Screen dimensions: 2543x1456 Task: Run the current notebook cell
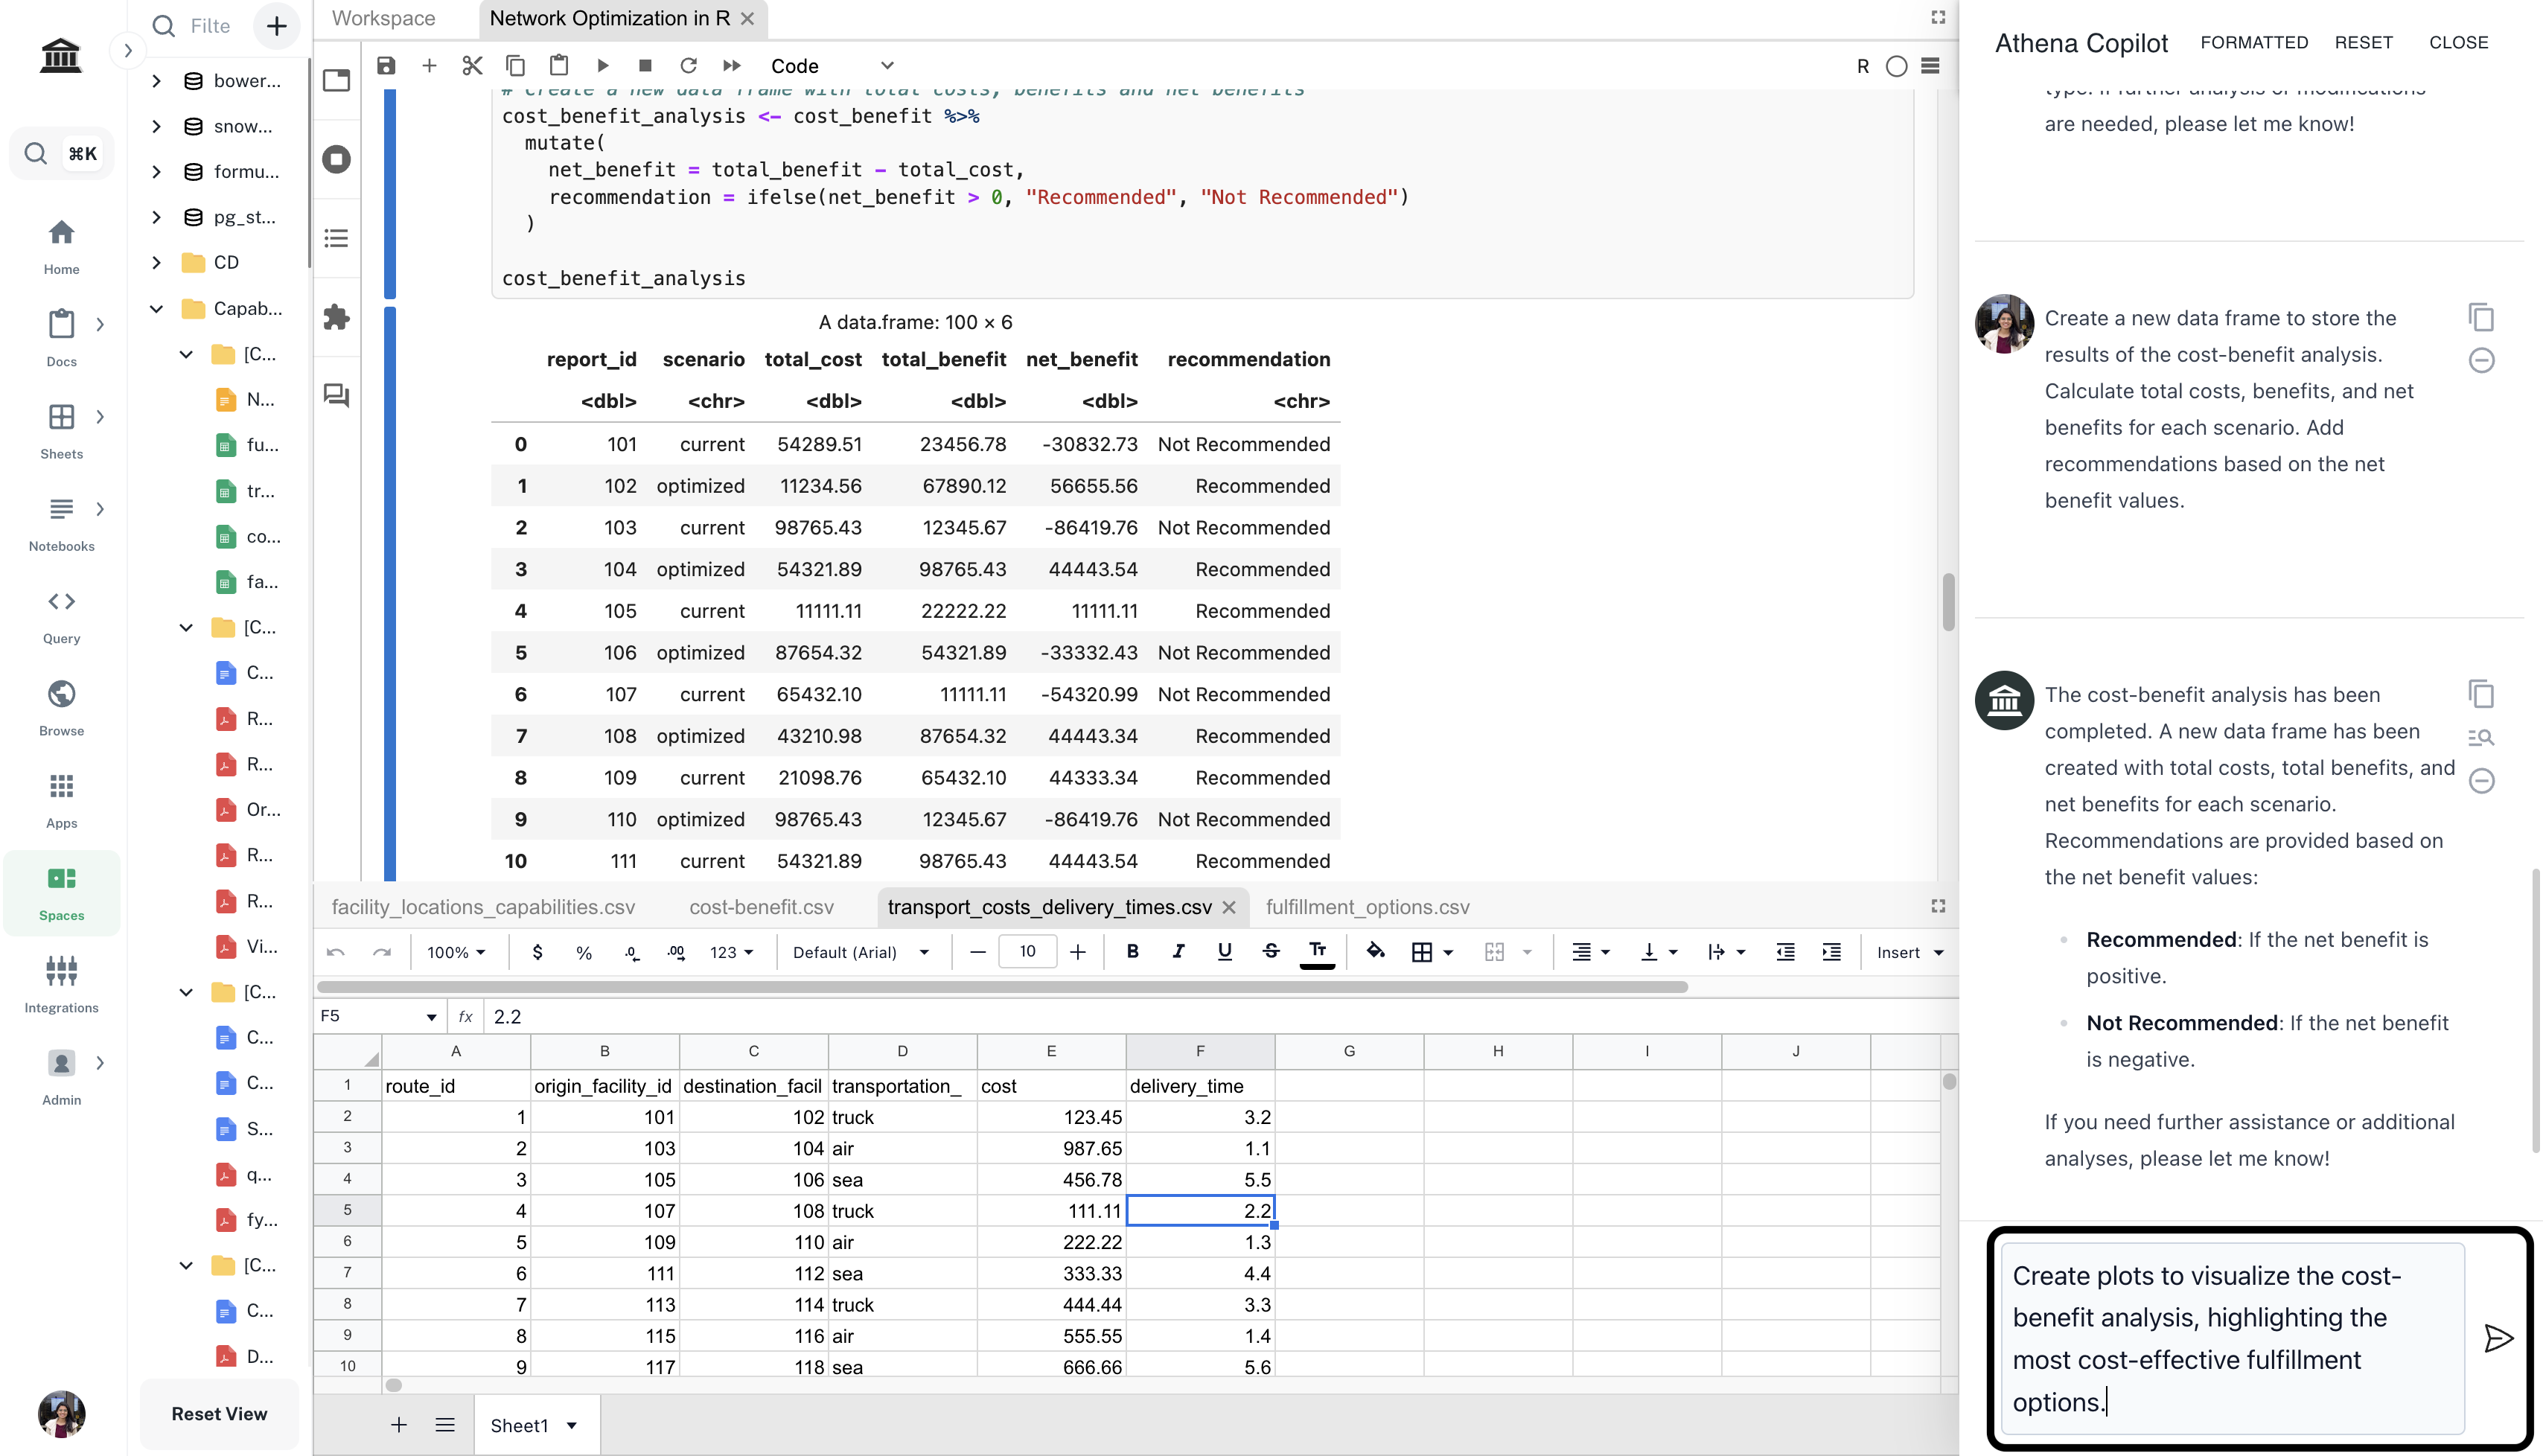coord(603,66)
